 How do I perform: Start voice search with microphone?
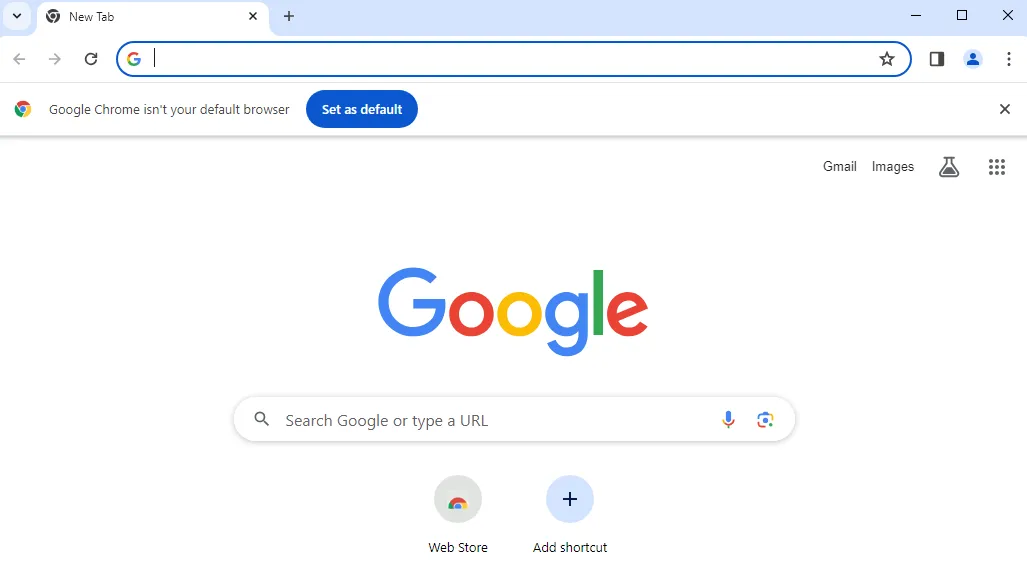click(728, 419)
